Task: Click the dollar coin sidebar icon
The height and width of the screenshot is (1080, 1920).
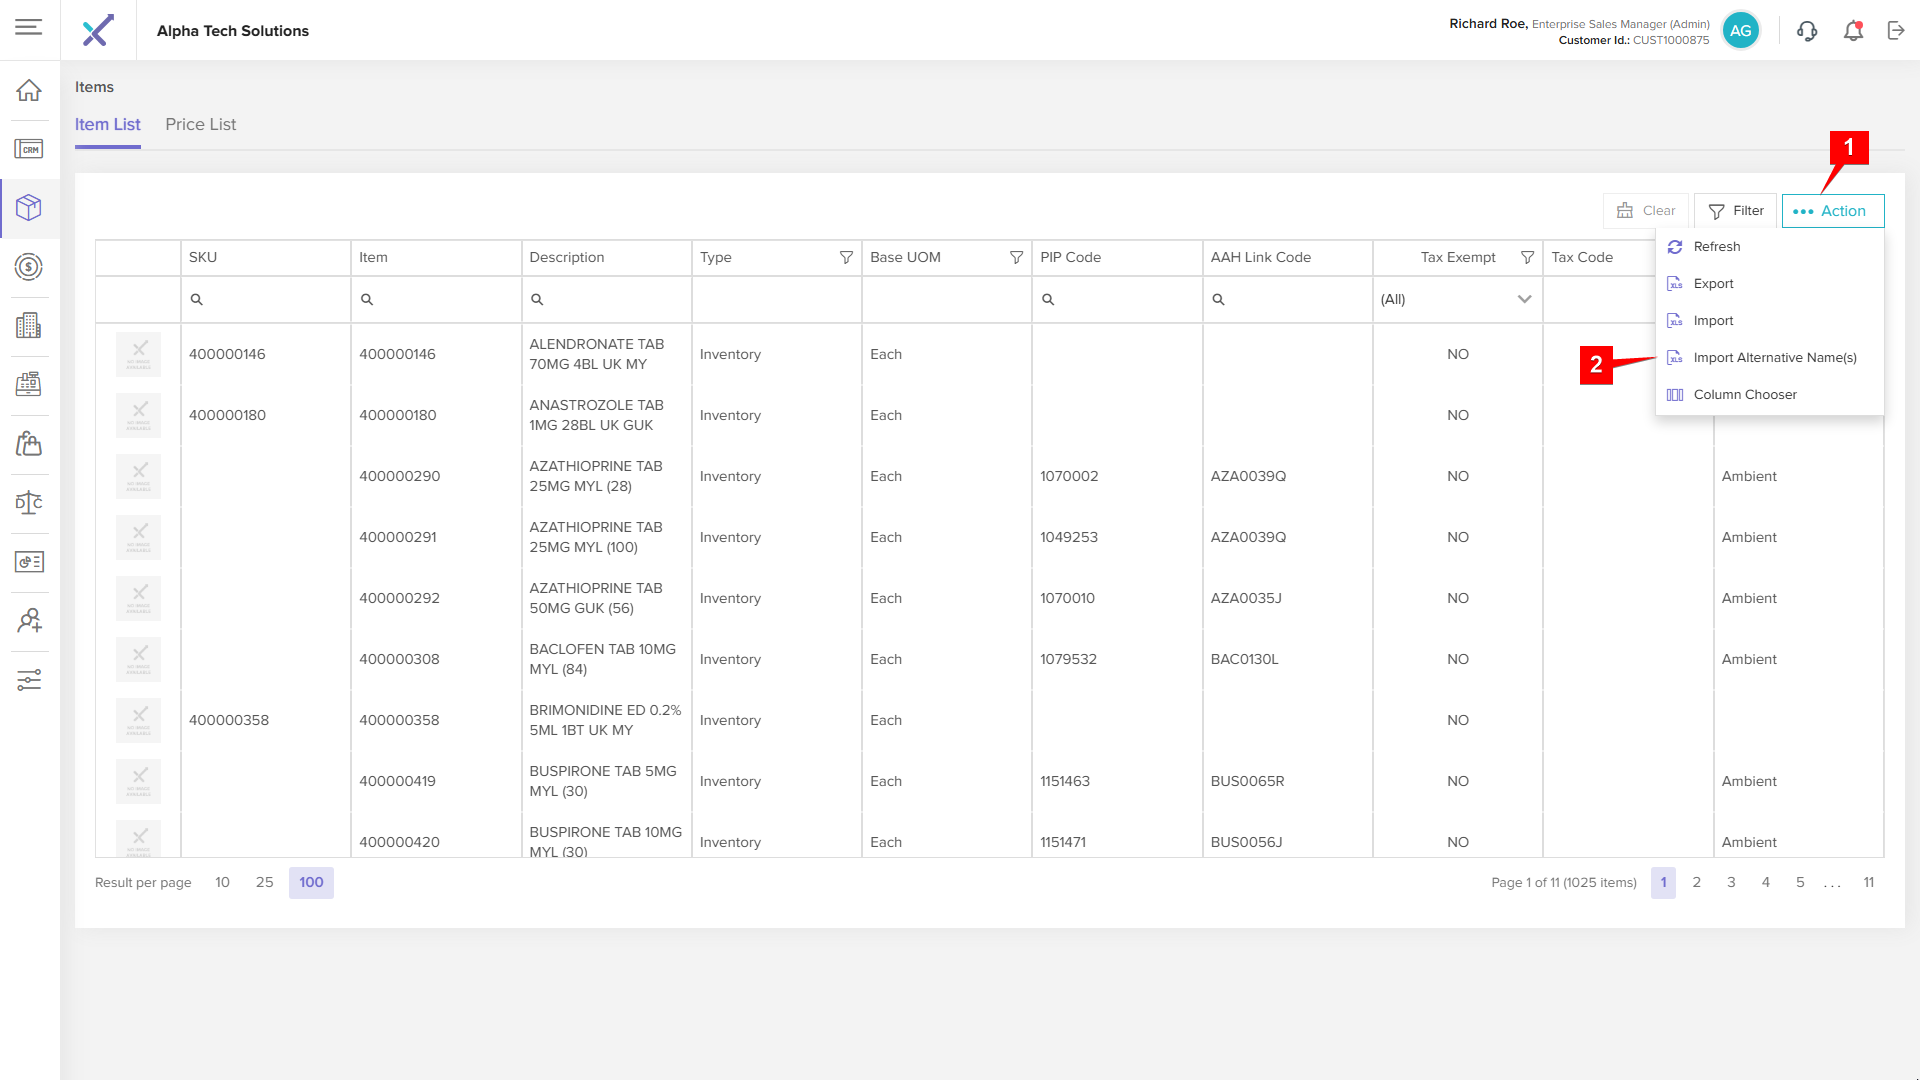Action: [x=29, y=267]
